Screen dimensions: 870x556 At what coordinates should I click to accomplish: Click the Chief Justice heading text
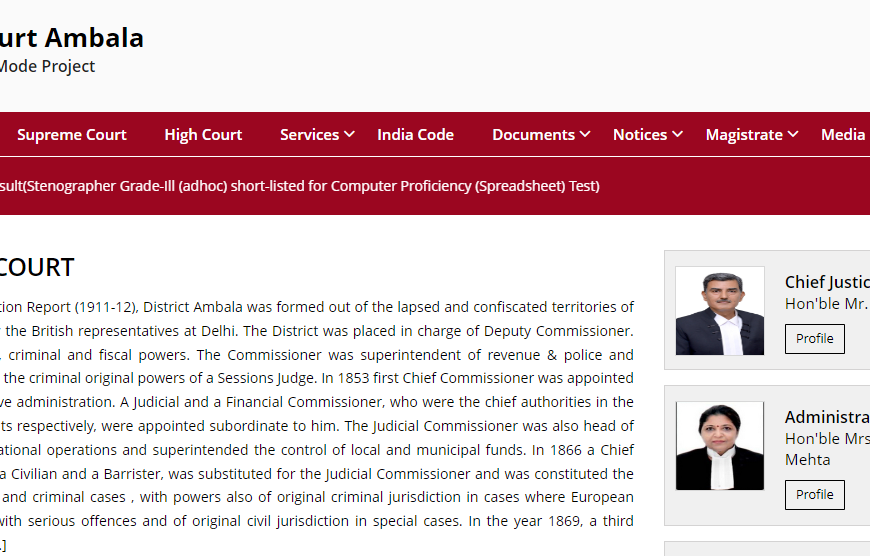pyautogui.click(x=827, y=282)
